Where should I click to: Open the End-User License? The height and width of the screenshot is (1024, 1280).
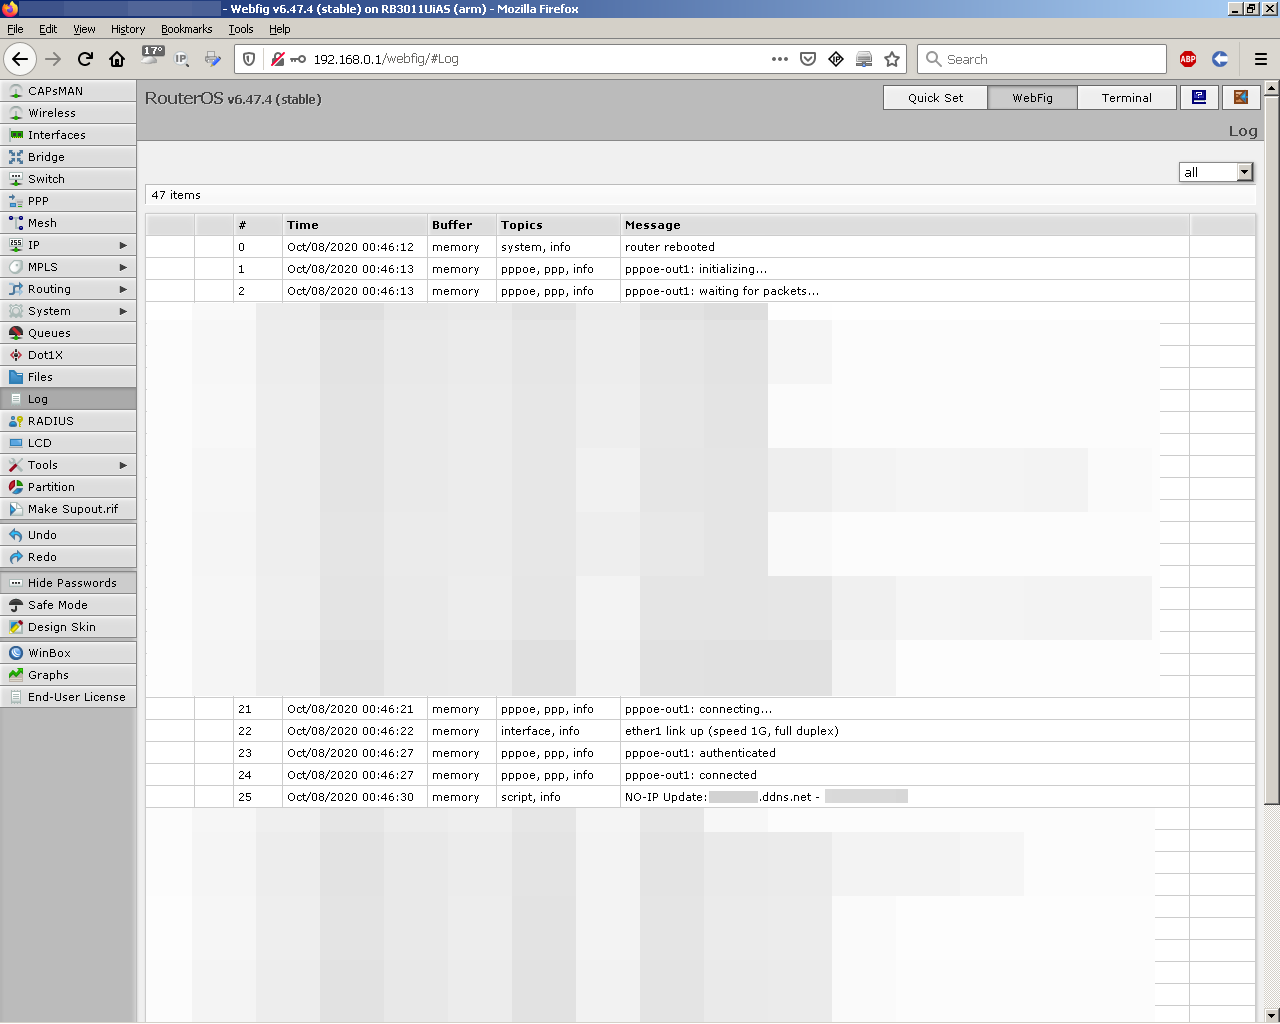click(68, 697)
